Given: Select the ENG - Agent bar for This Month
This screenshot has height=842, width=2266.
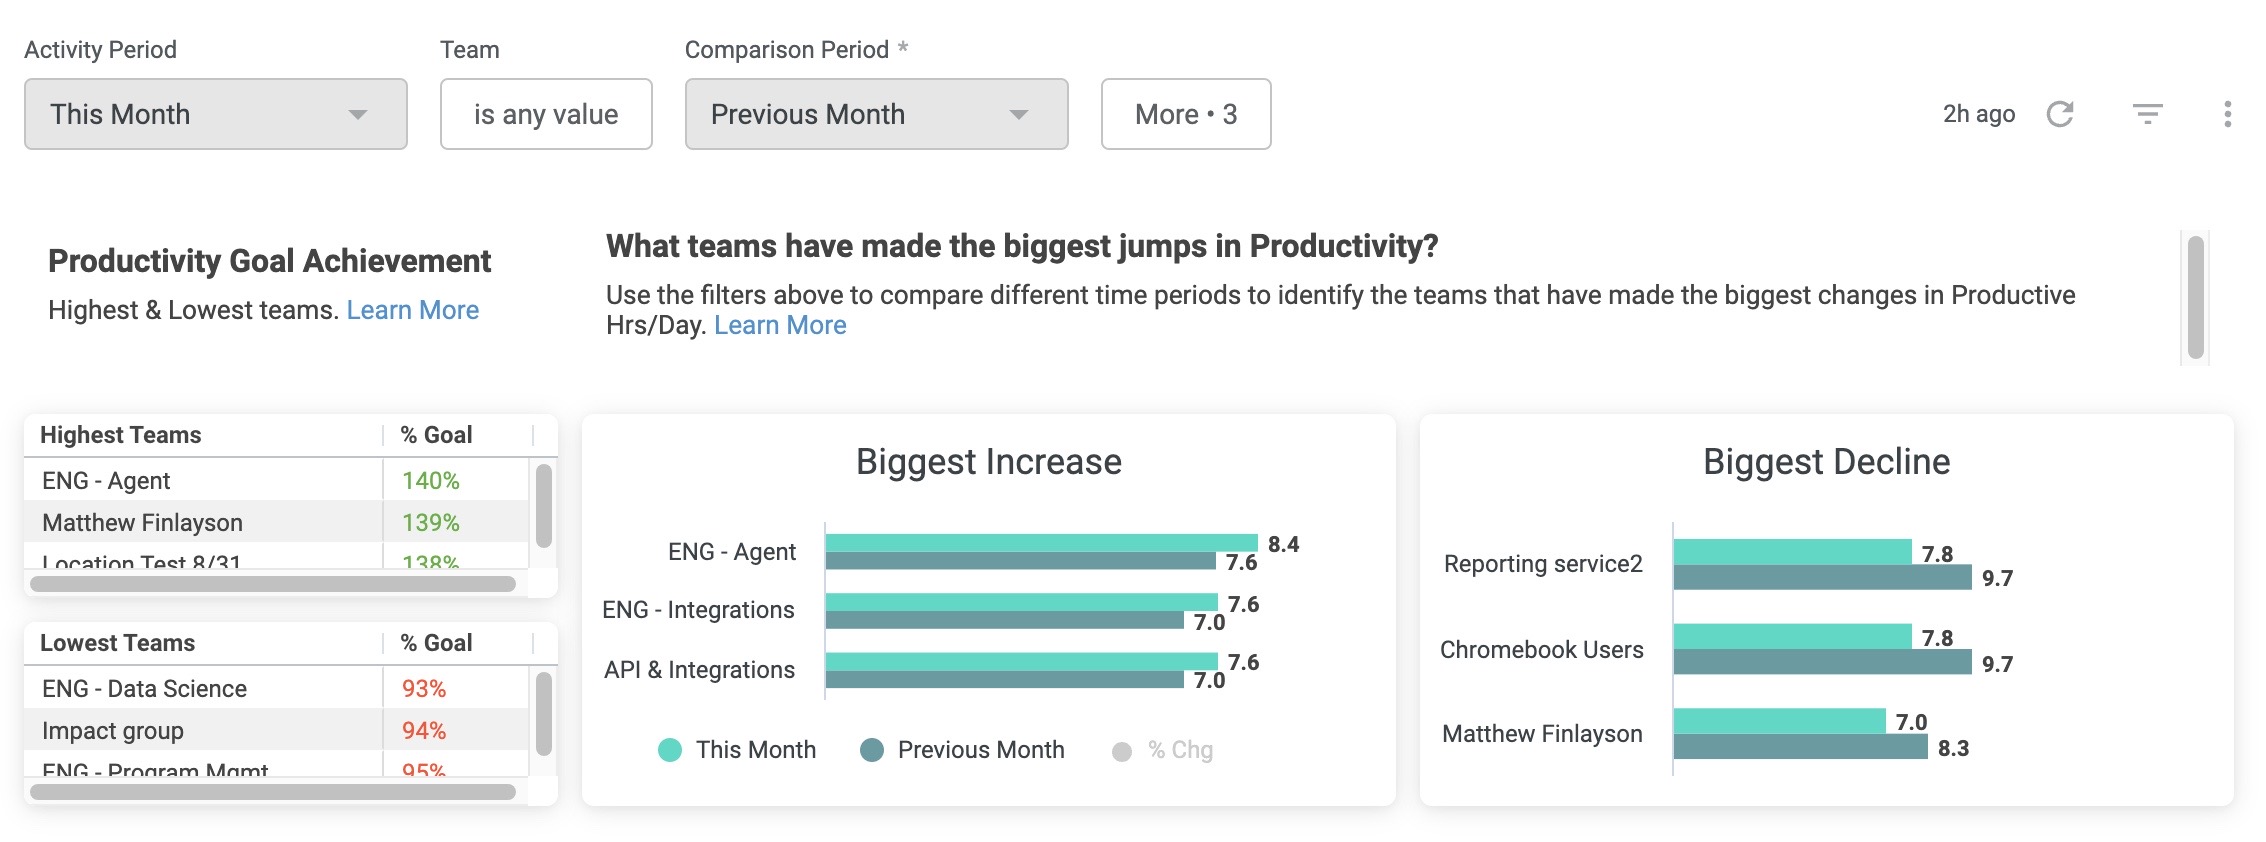Looking at the screenshot, I should 1041,543.
